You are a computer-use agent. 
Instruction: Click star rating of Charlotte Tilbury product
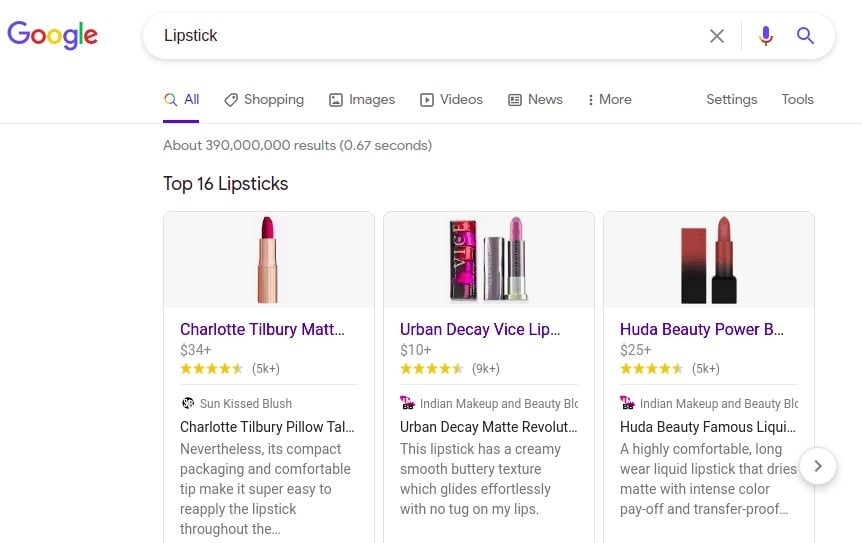[x=211, y=368]
